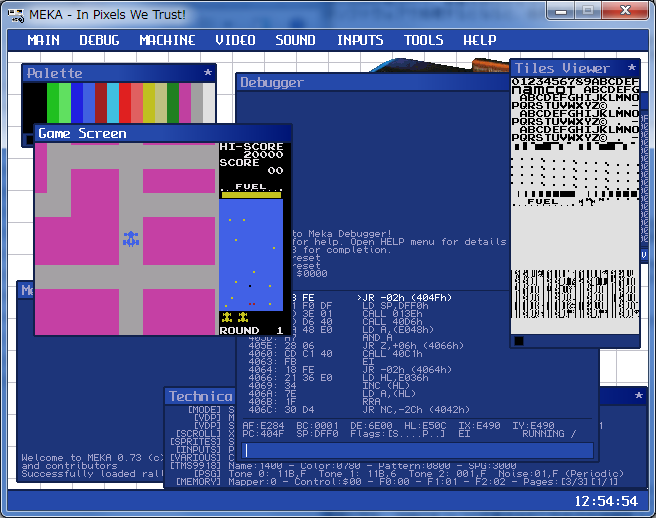Screen dimensions: 656x518
Task: Minimize the MEKA window
Action: coord(561,11)
